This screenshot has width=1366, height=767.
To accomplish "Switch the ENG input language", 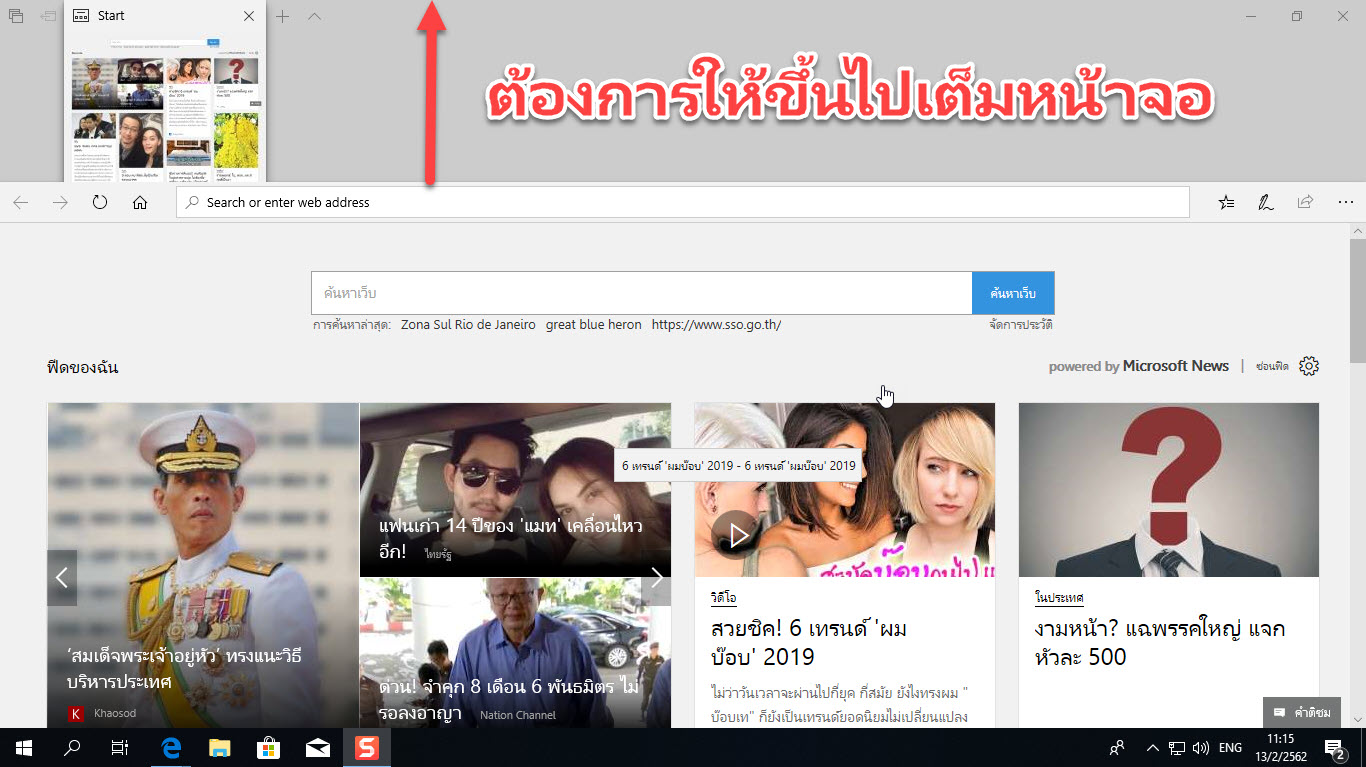I will click(x=1231, y=747).
